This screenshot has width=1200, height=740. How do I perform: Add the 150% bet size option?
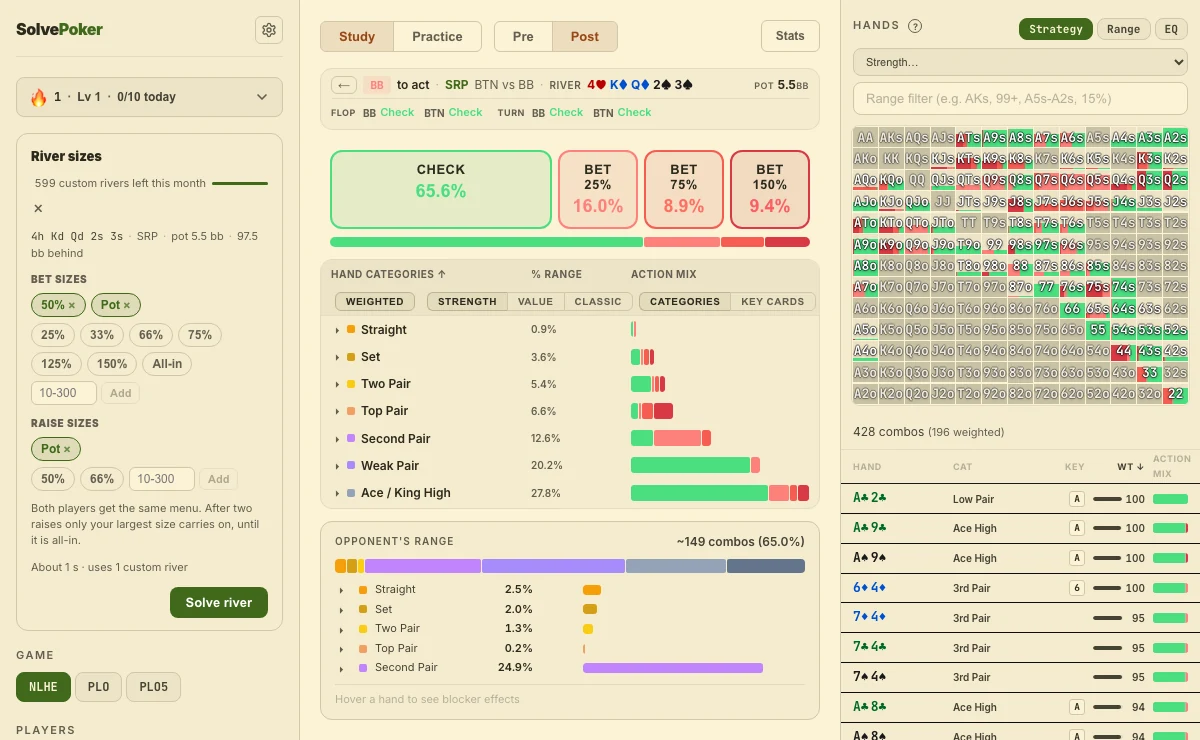(112, 364)
